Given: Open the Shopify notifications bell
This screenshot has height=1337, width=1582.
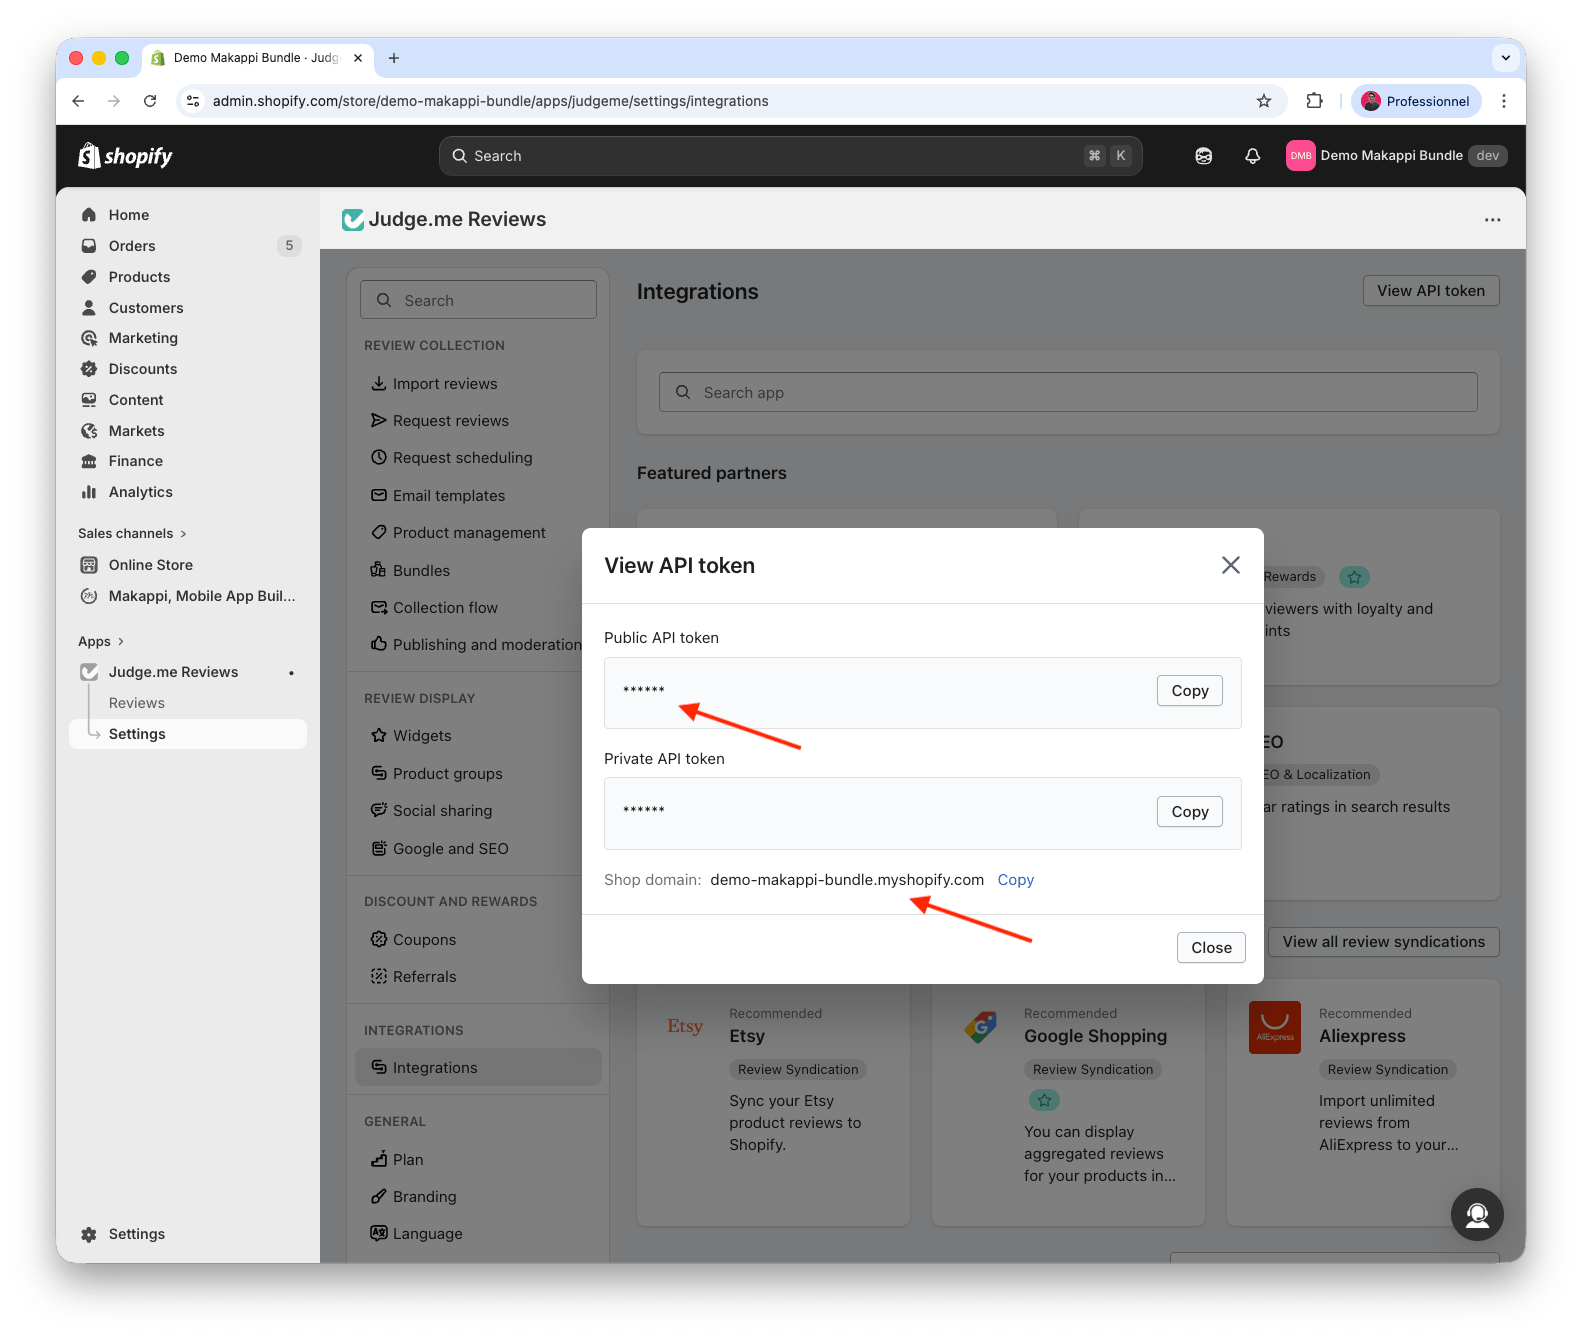Looking at the screenshot, I should (x=1252, y=156).
